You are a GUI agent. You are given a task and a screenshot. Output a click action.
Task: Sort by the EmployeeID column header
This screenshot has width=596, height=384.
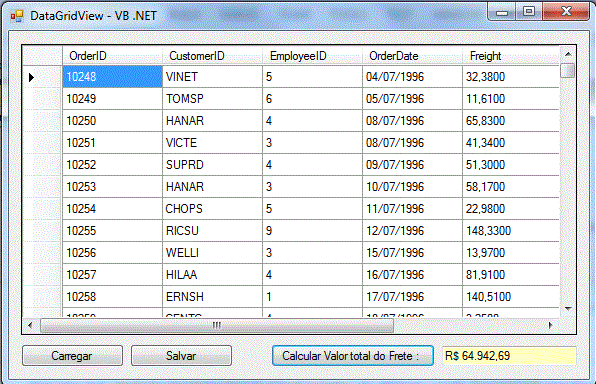coord(312,56)
